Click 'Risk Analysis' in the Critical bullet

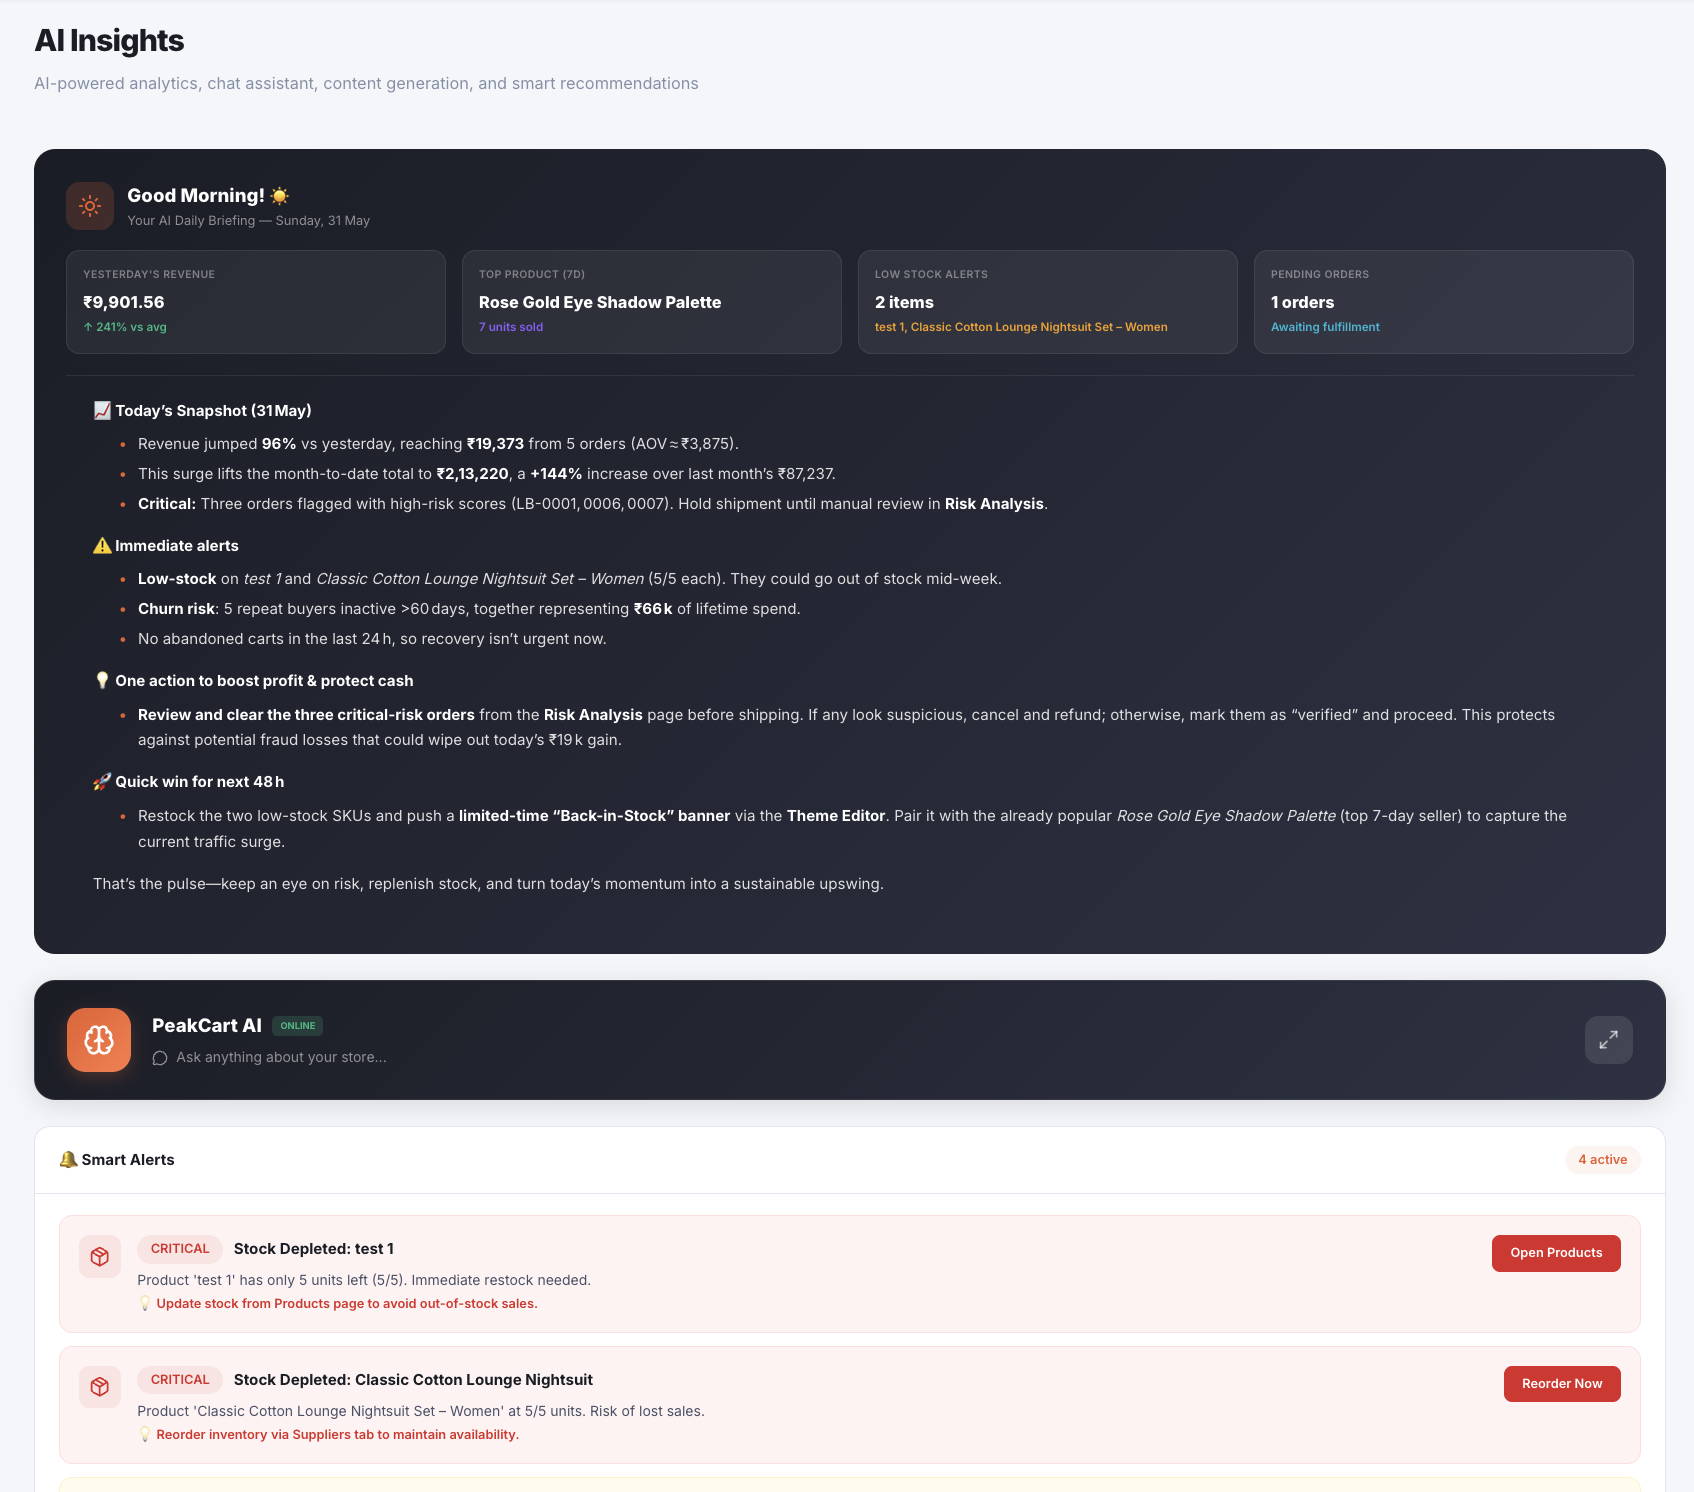click(994, 504)
